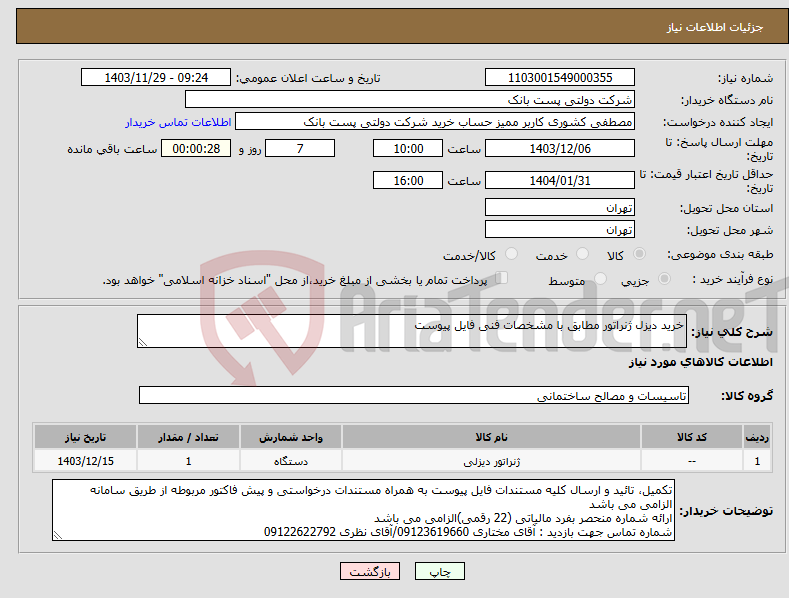Click the ردیف column header
This screenshot has width=789, height=598.
point(757,437)
